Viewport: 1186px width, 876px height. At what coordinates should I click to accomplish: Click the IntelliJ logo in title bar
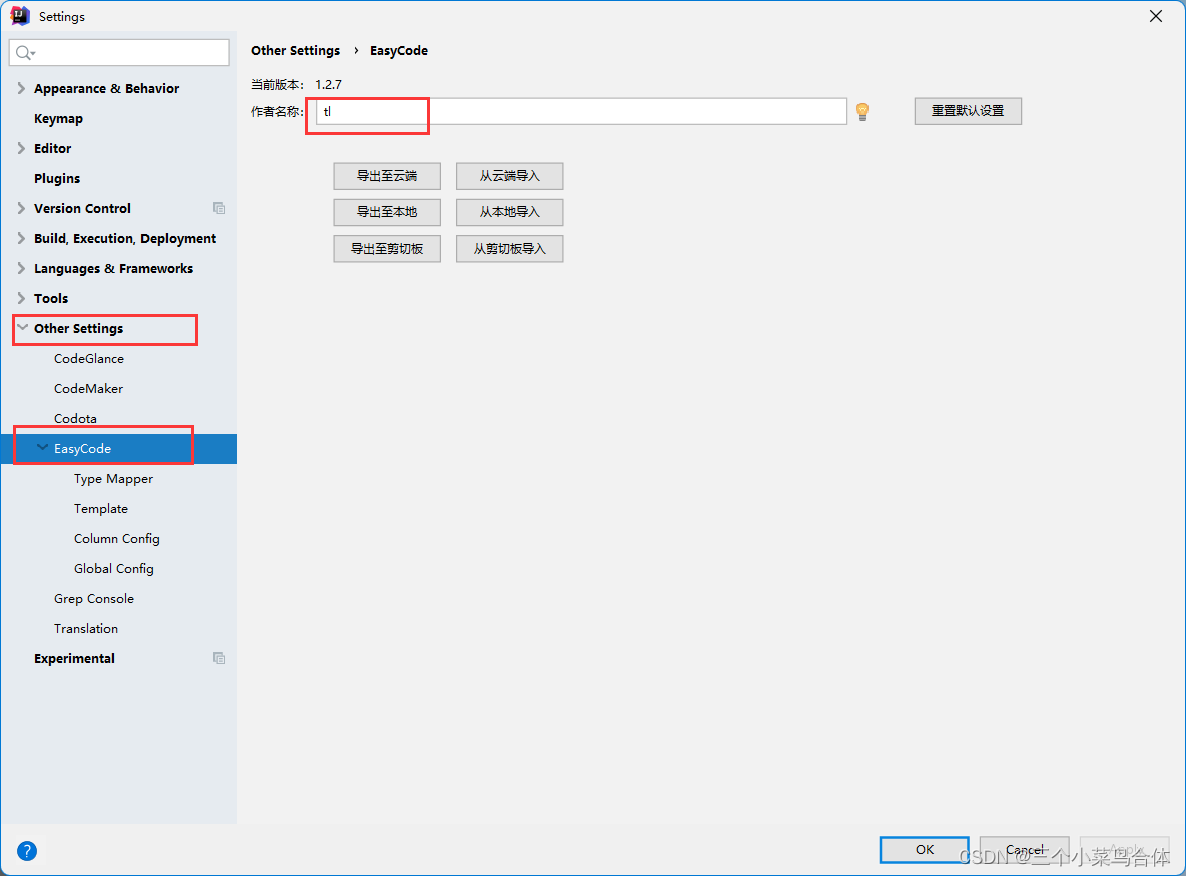pyautogui.click(x=20, y=16)
